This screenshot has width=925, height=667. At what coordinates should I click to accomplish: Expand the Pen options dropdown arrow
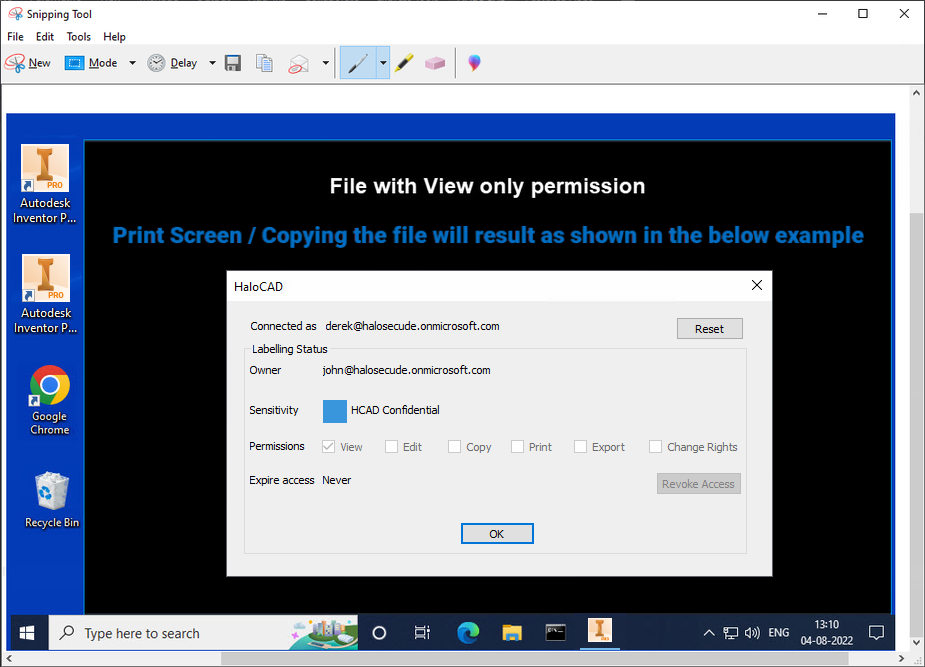[382, 63]
